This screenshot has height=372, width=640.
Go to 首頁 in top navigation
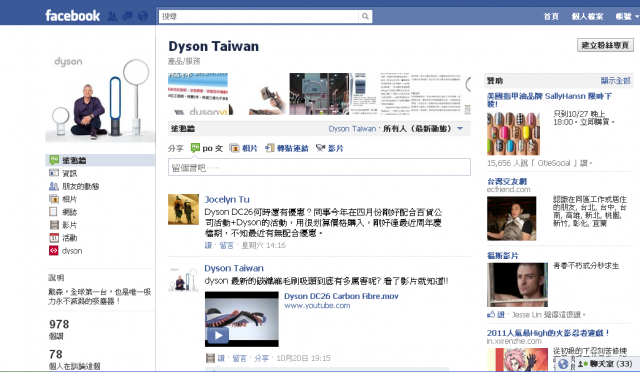click(551, 16)
